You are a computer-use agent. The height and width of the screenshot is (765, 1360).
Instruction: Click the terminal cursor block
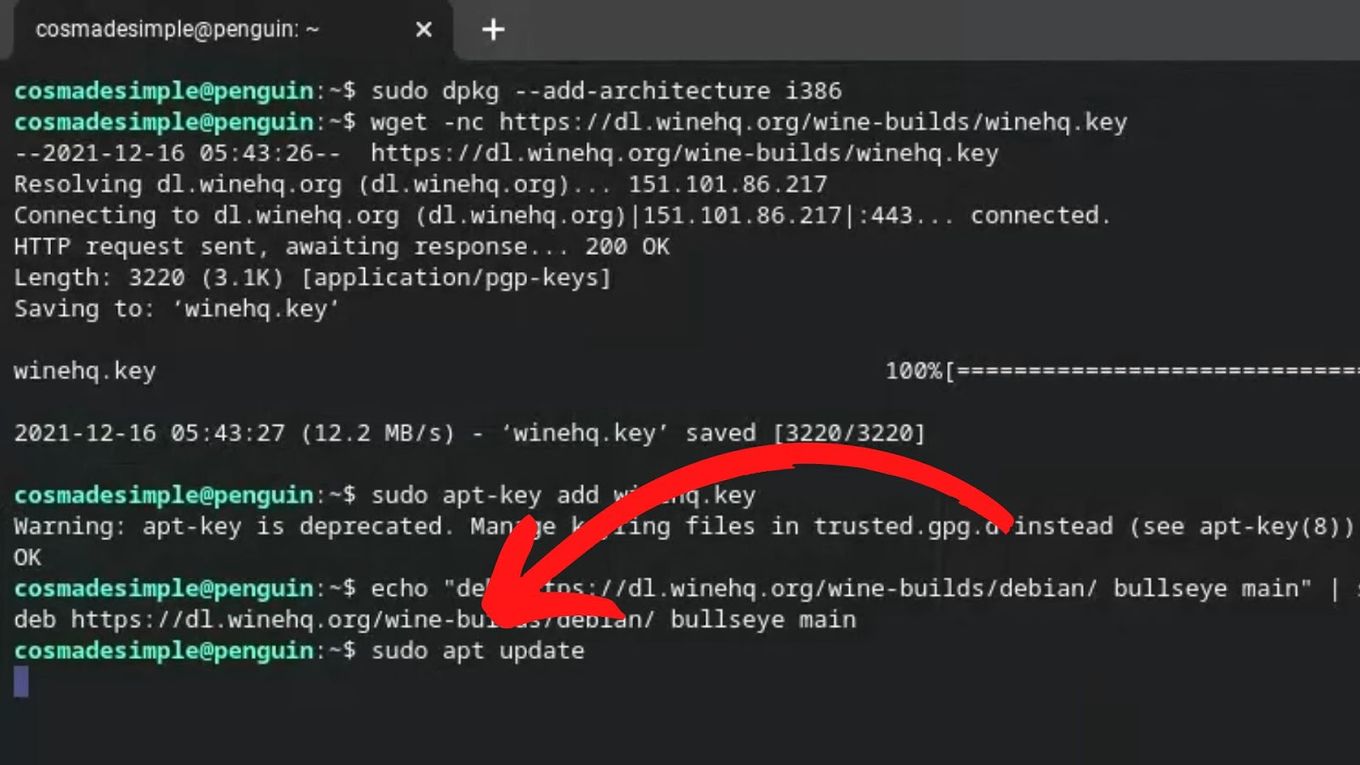coord(21,682)
